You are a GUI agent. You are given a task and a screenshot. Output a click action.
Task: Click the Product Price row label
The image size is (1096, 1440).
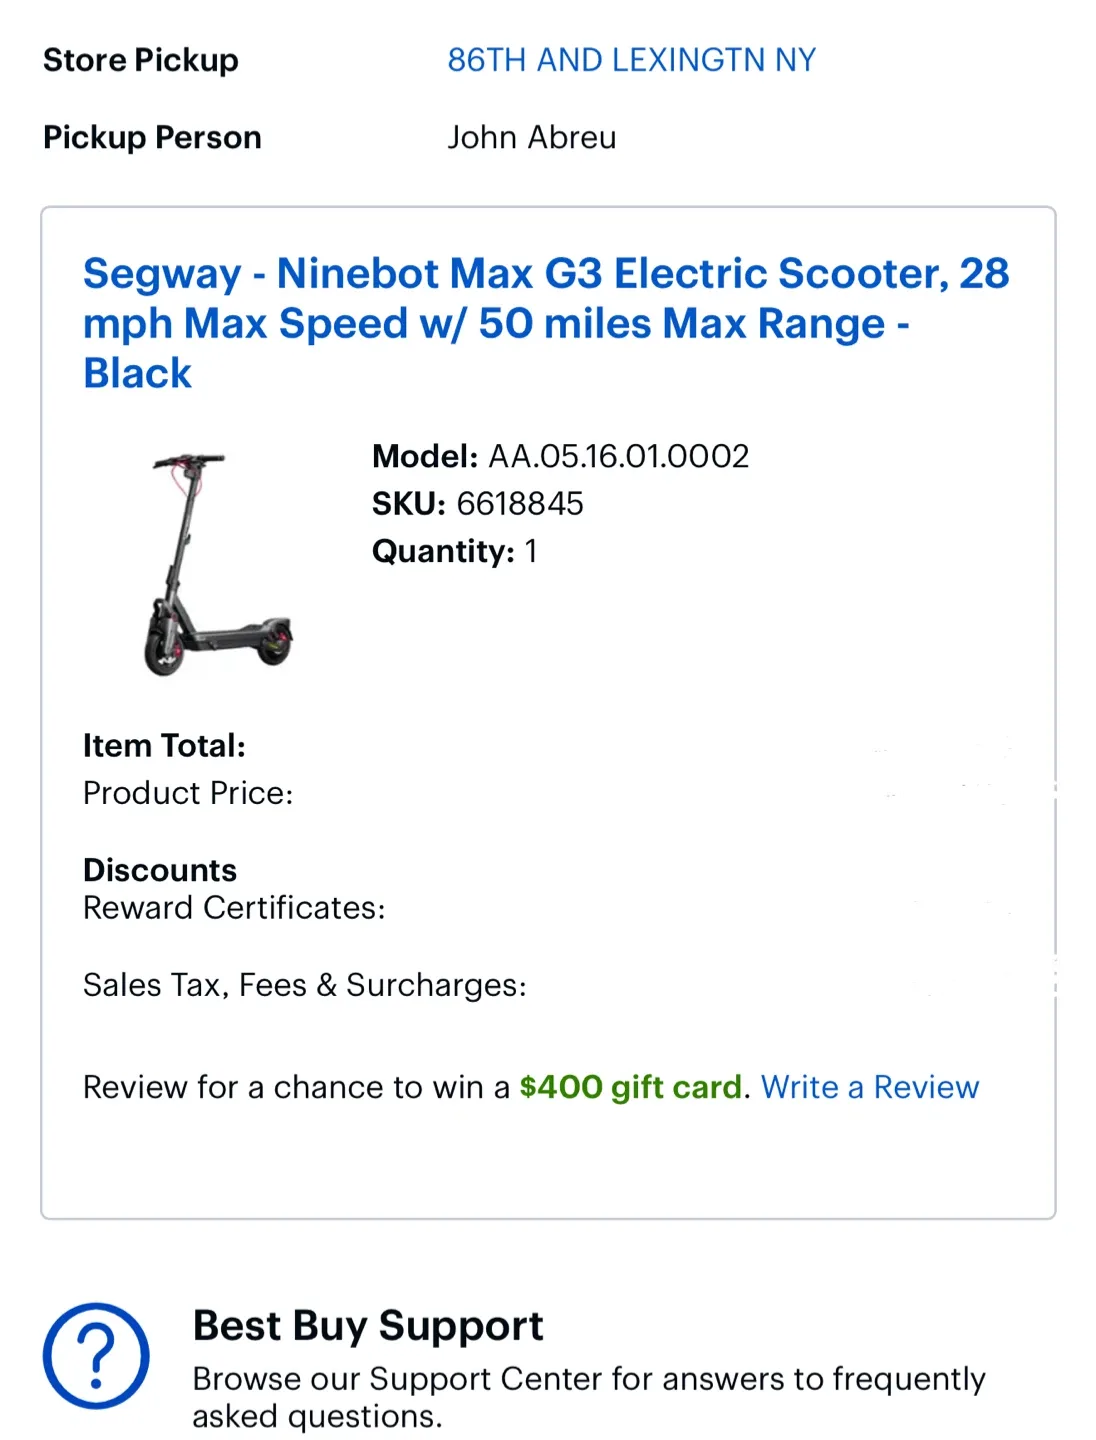point(188,793)
